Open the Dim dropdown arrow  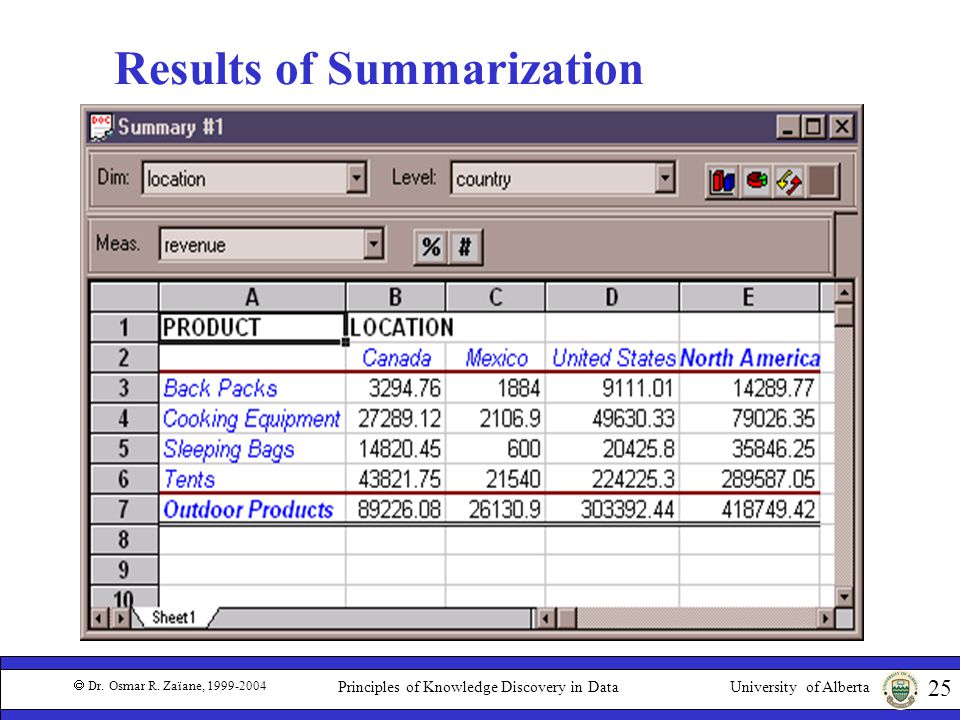(x=356, y=178)
